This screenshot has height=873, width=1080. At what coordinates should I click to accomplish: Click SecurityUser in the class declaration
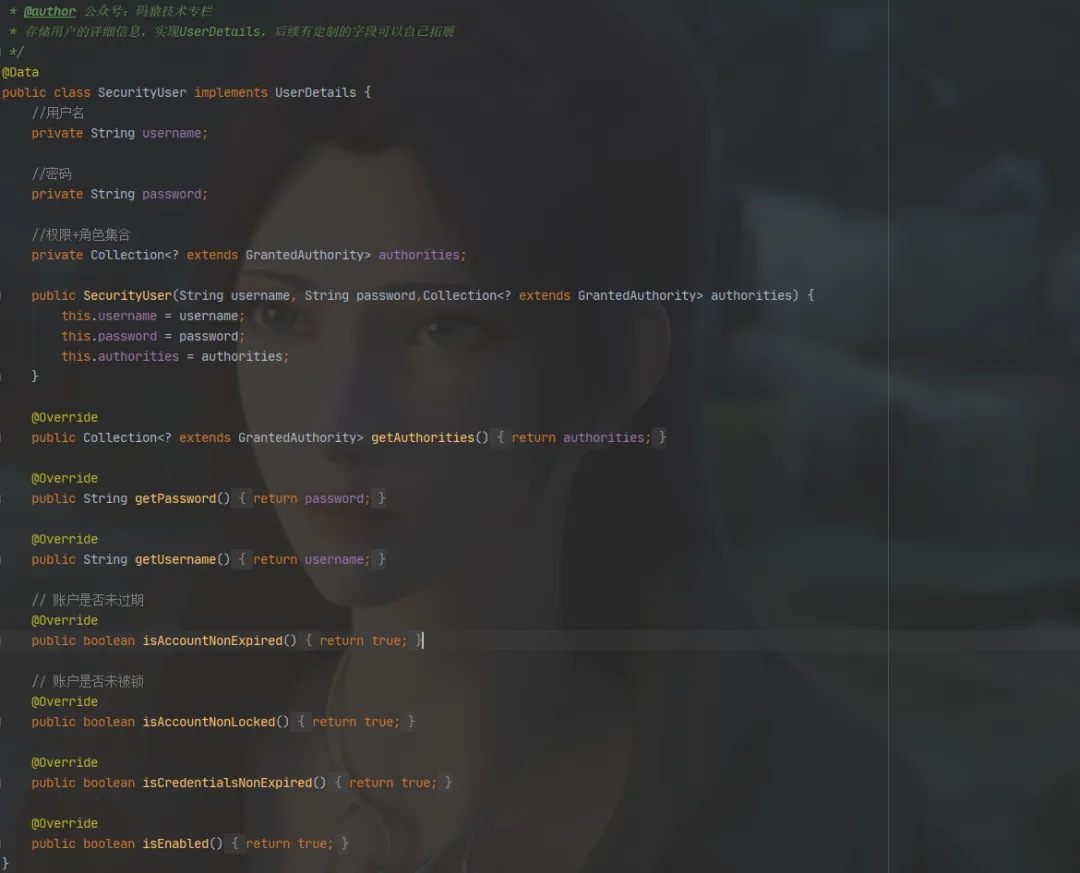coord(142,92)
